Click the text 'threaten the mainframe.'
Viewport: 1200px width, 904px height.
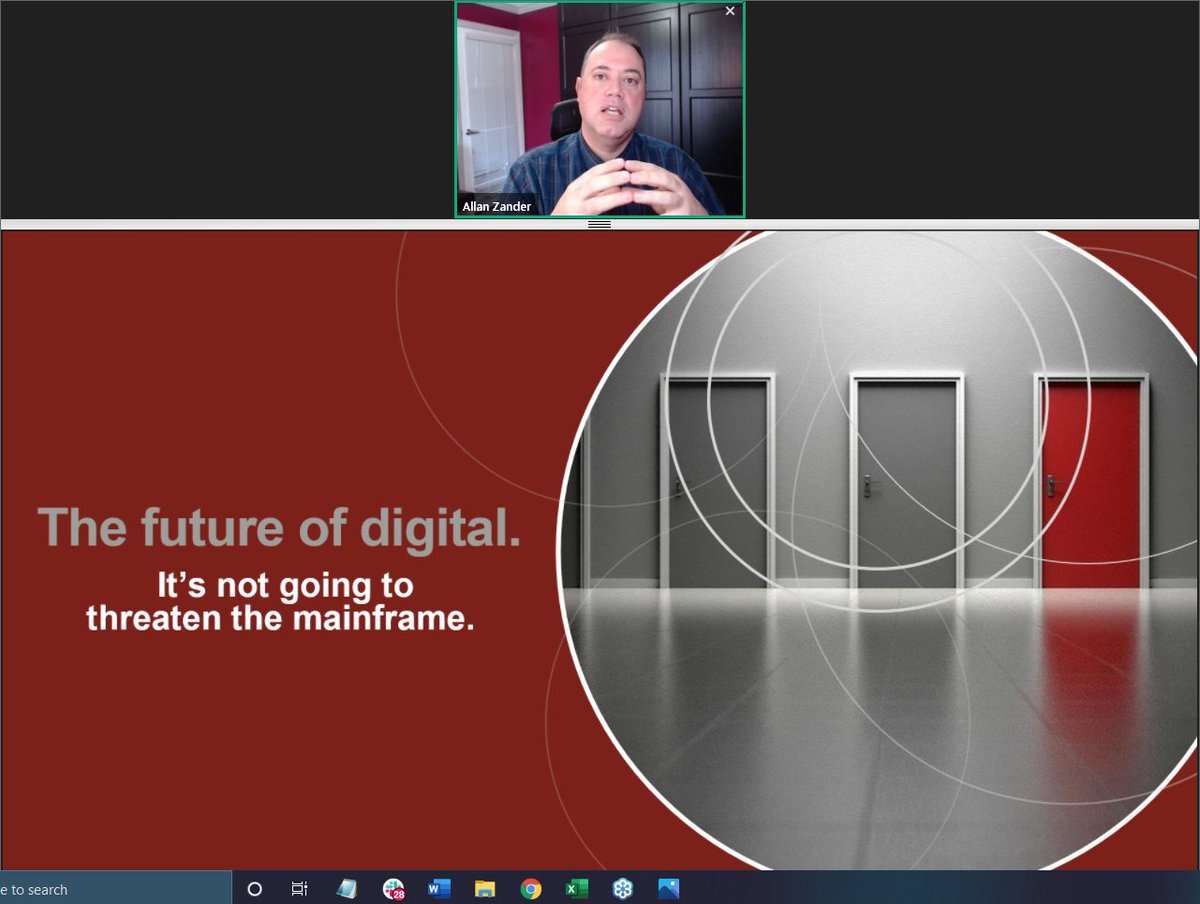tap(280, 618)
